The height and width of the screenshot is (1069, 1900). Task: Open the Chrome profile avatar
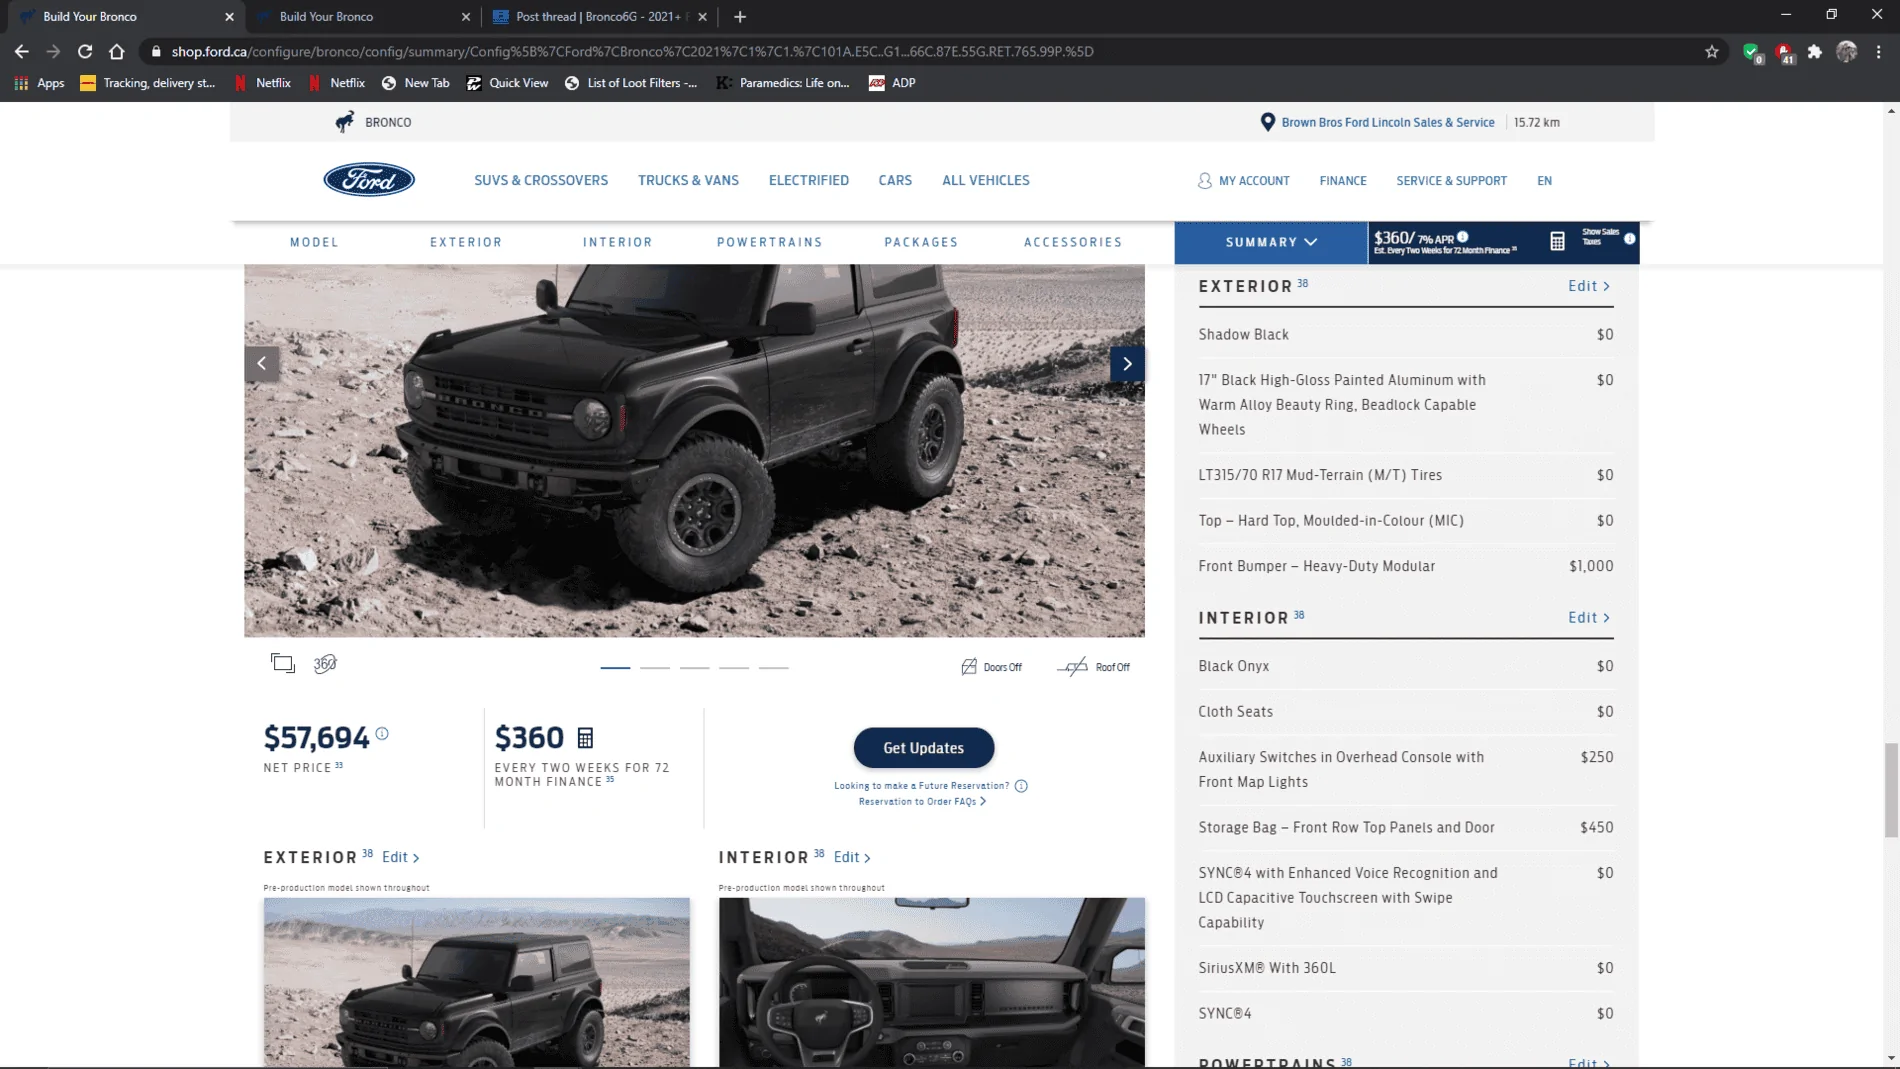pyautogui.click(x=1847, y=51)
